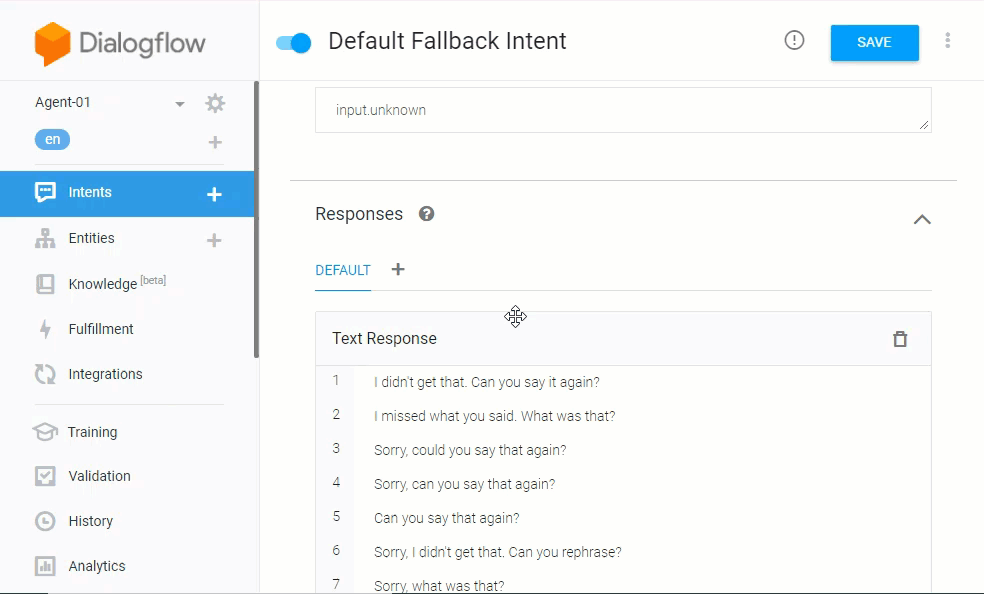Open the Integrations panel

coord(45,373)
